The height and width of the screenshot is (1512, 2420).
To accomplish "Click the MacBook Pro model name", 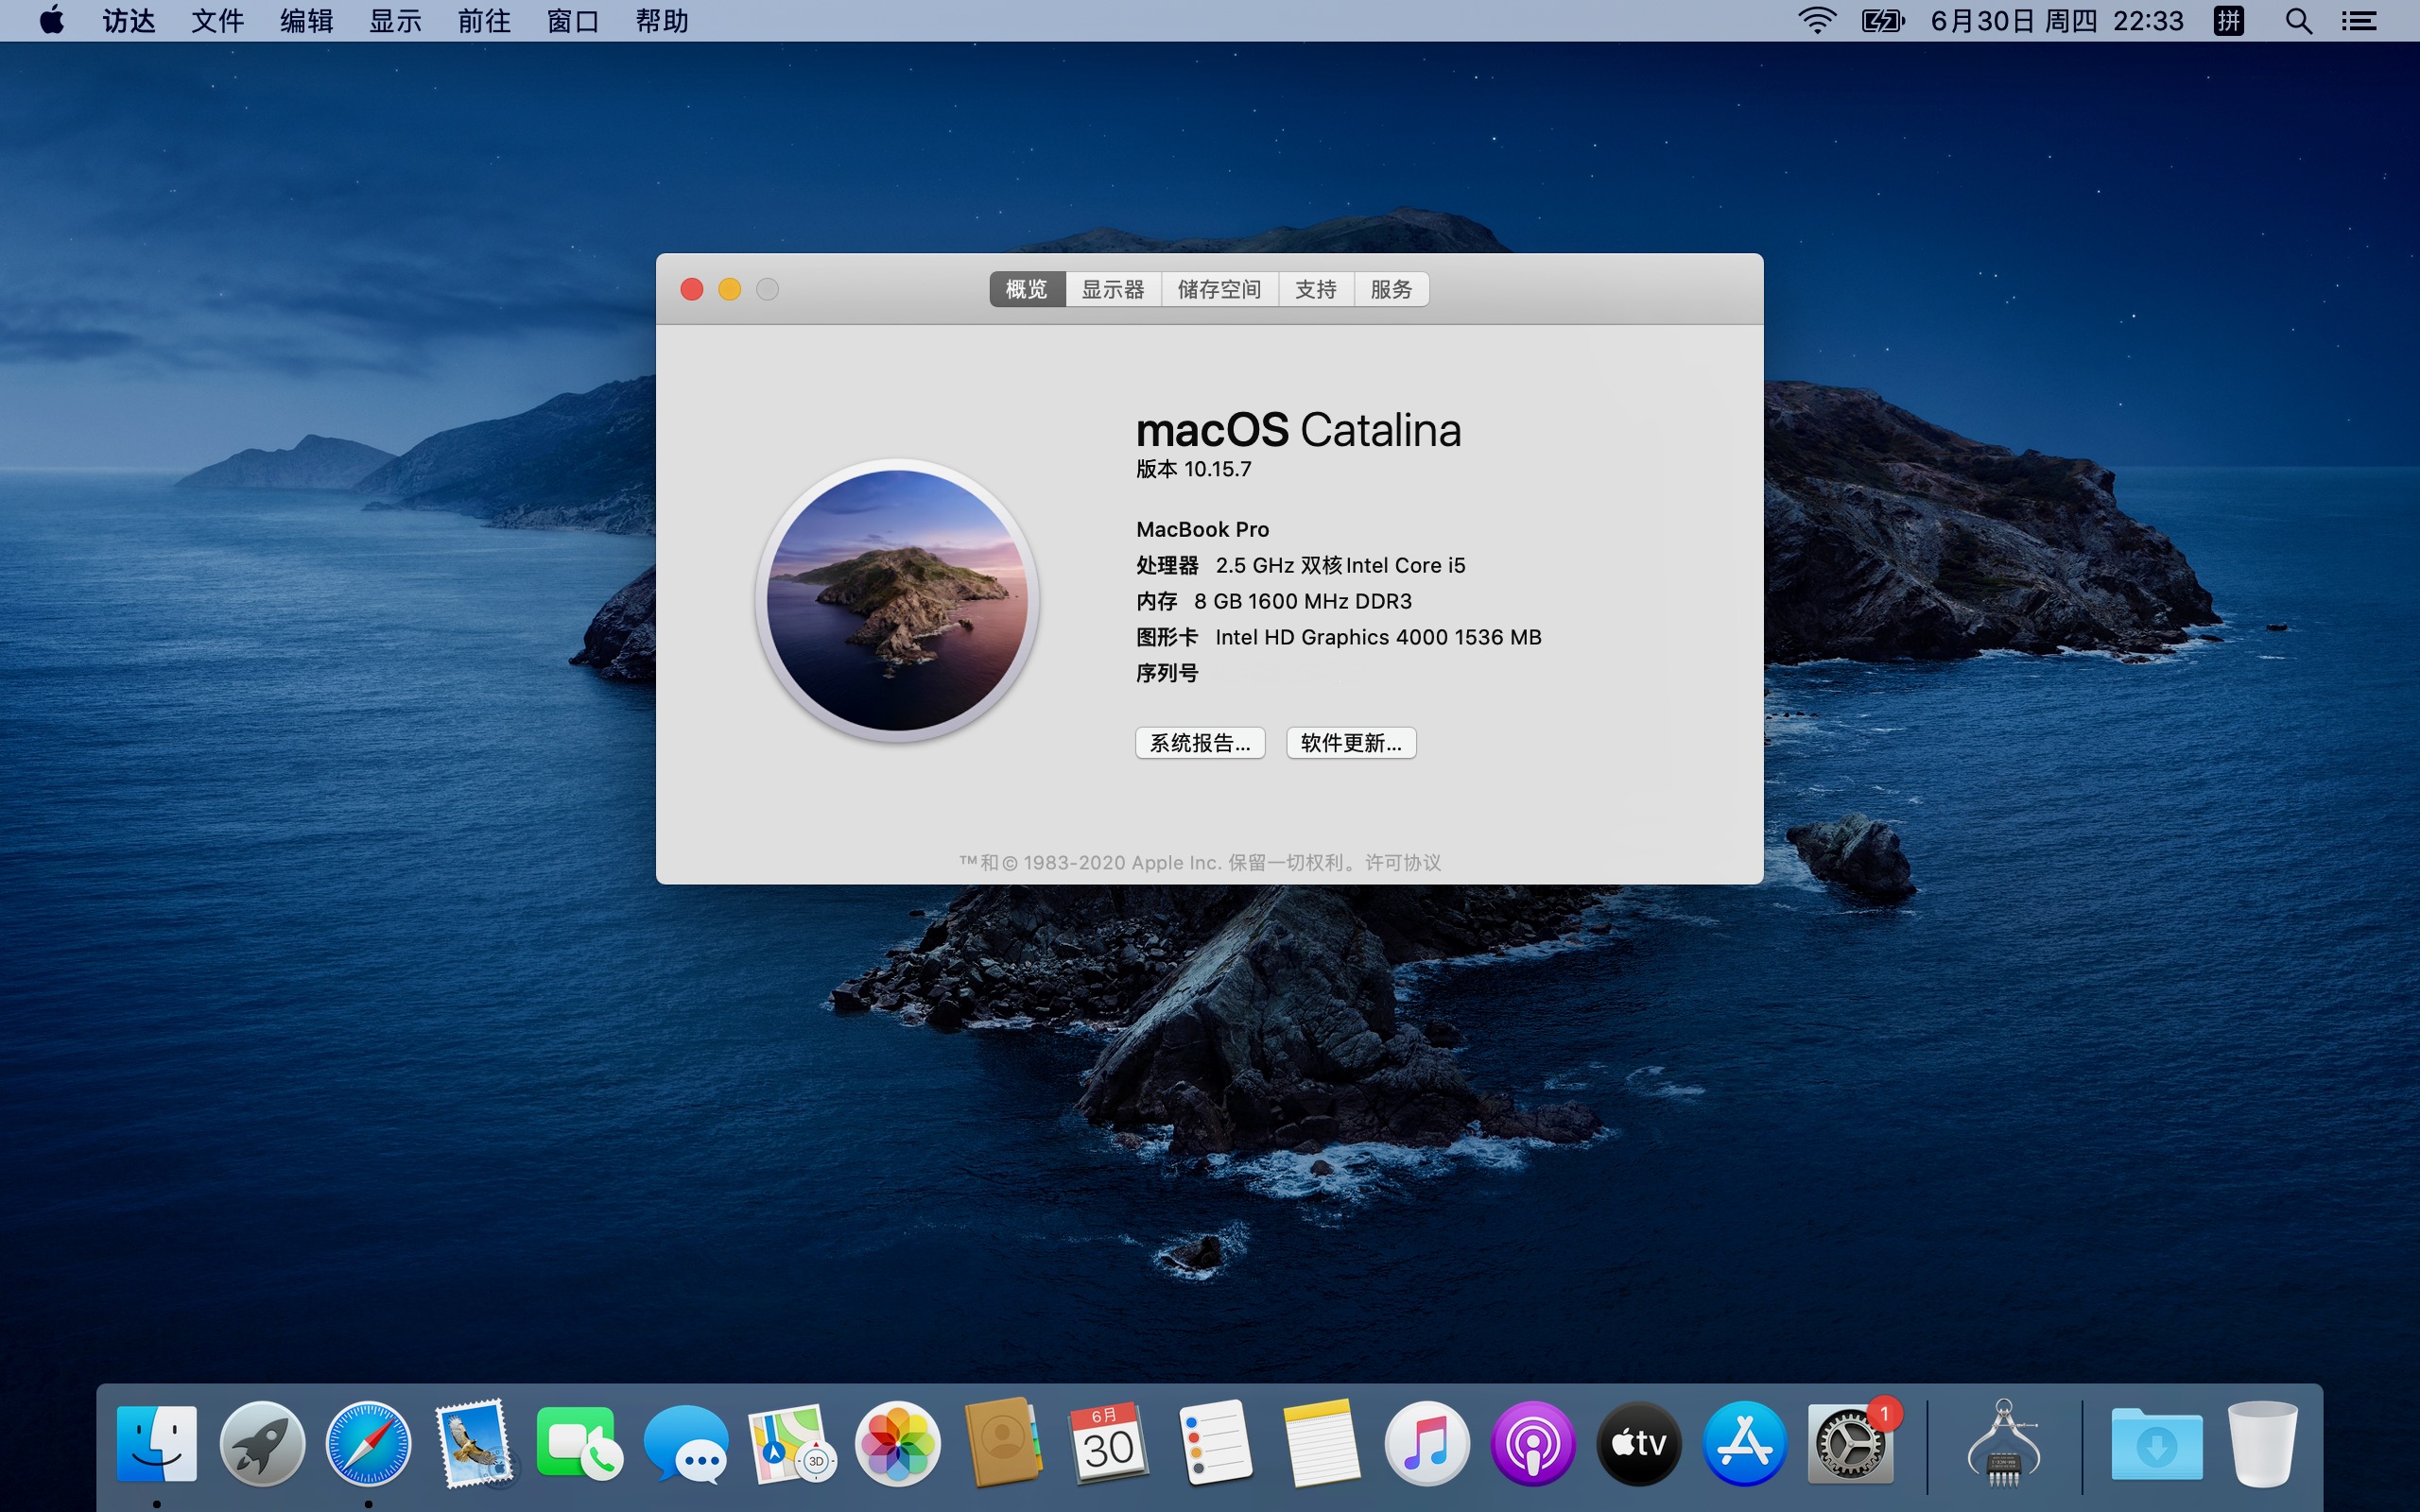I will 1202,529.
